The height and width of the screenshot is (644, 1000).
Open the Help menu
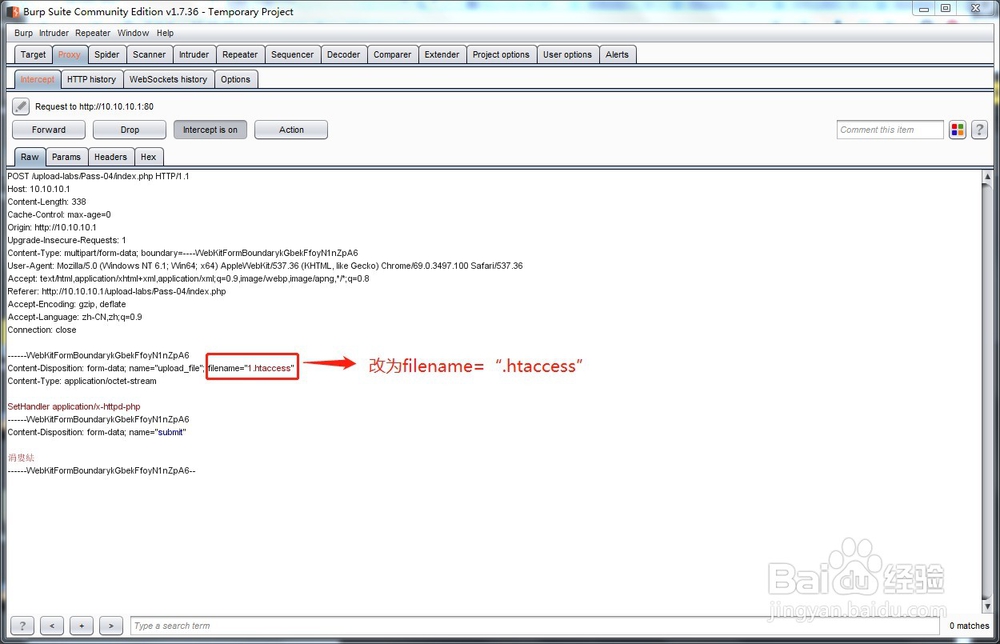(x=165, y=33)
